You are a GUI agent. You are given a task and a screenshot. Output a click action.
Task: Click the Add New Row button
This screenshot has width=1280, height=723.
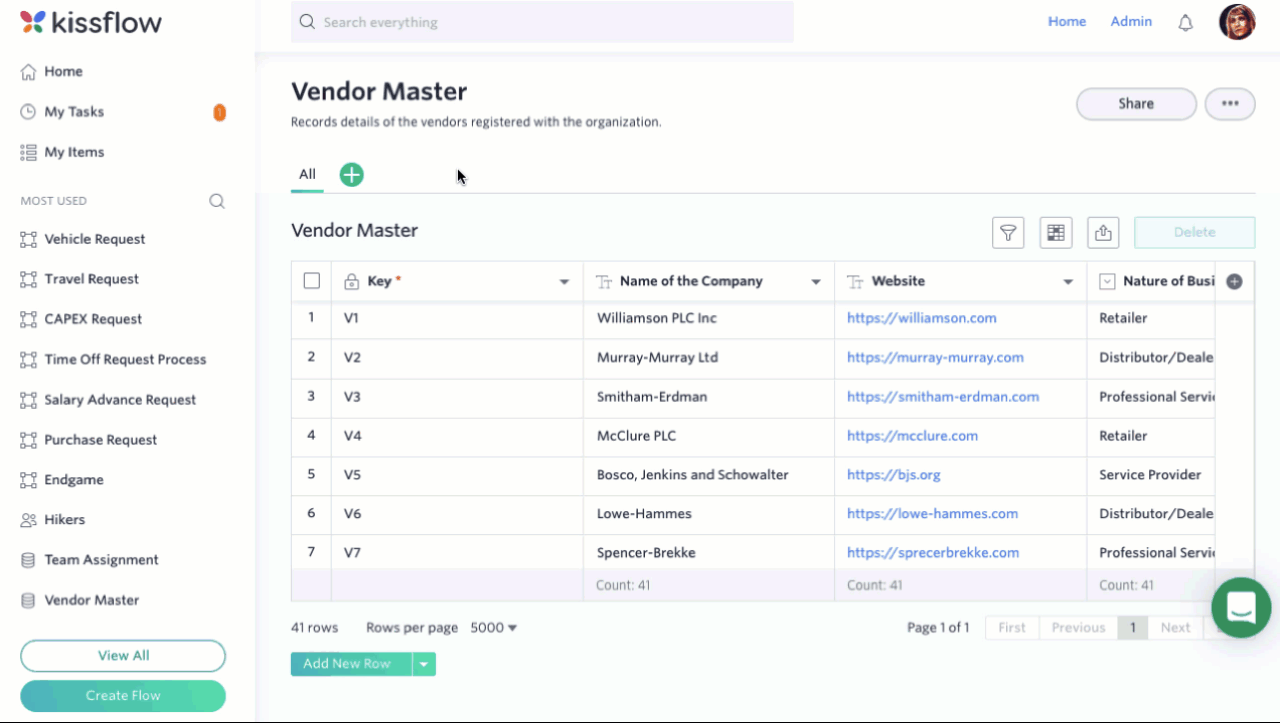(x=351, y=664)
